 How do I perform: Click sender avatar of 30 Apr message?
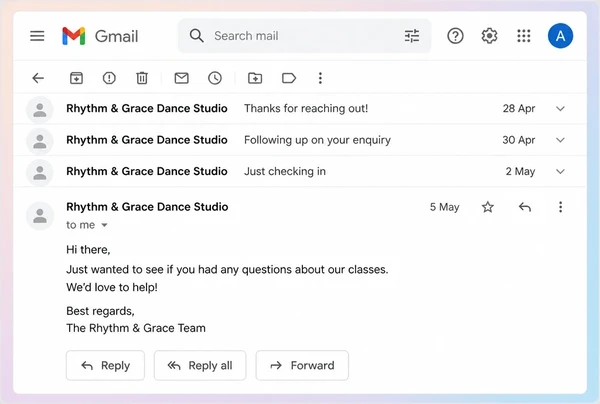coord(39,142)
